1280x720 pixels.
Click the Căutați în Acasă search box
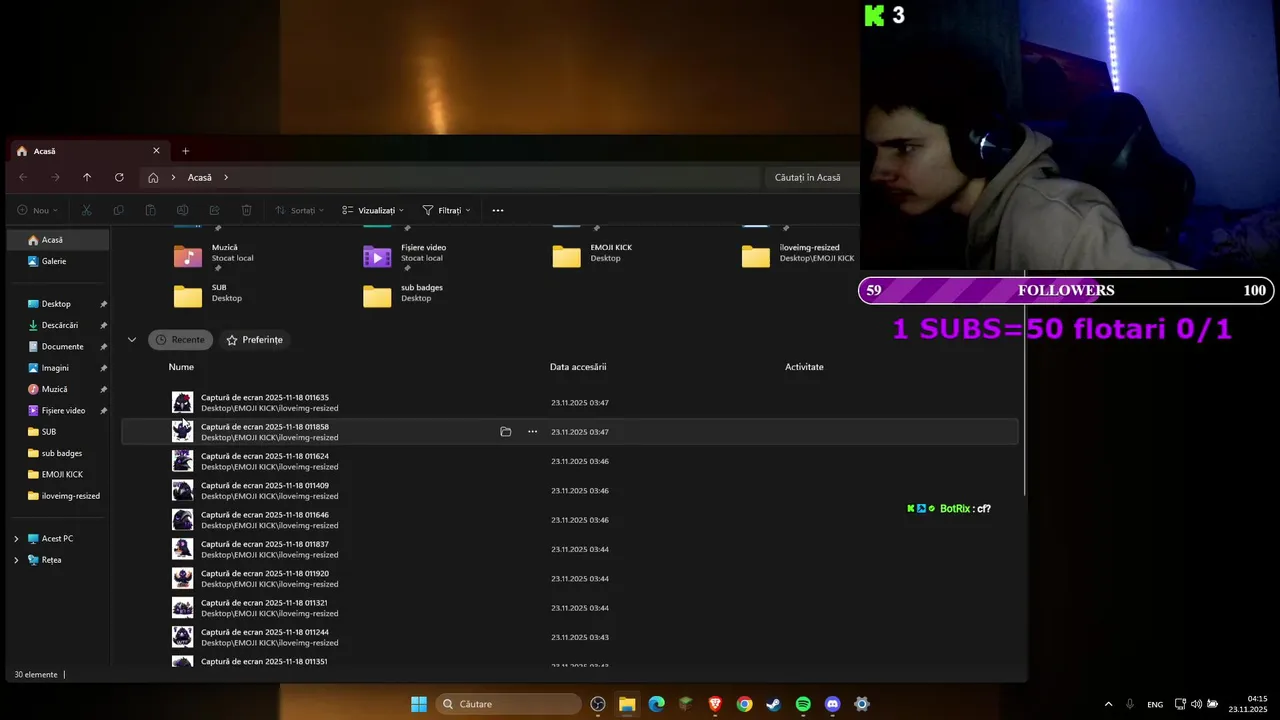pyautogui.click(x=811, y=177)
